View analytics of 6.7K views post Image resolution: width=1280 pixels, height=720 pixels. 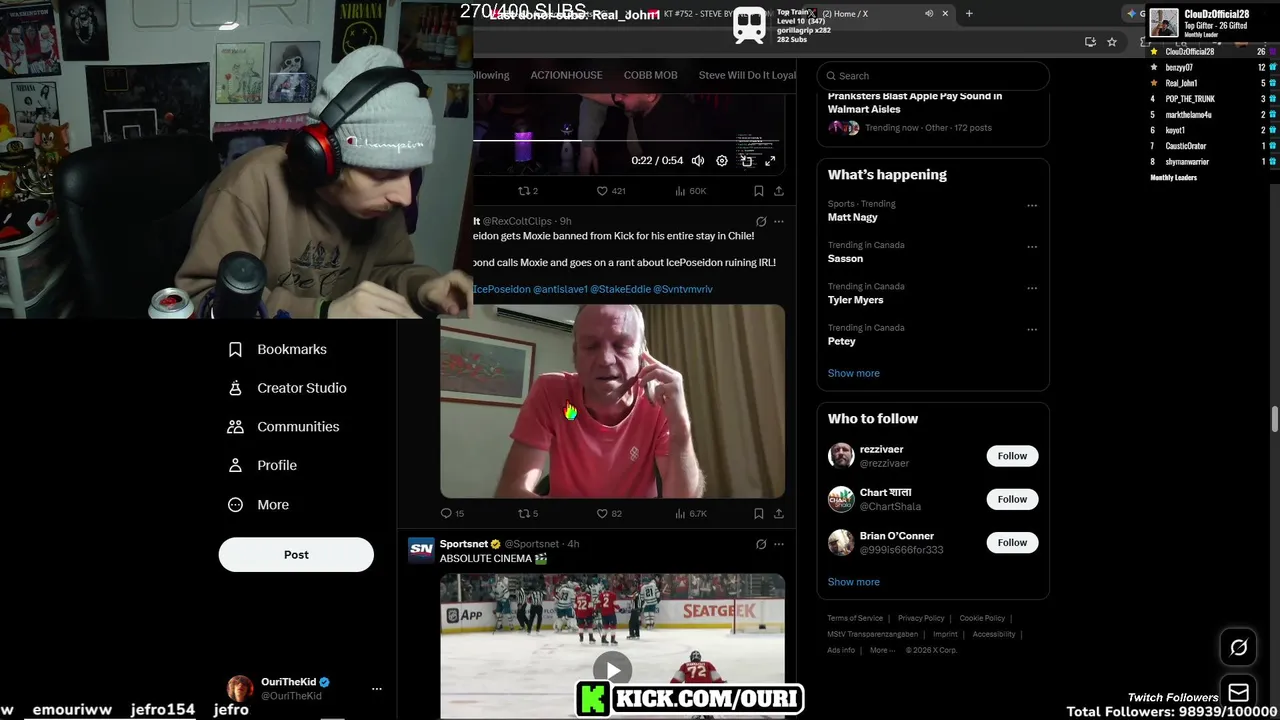coord(690,513)
